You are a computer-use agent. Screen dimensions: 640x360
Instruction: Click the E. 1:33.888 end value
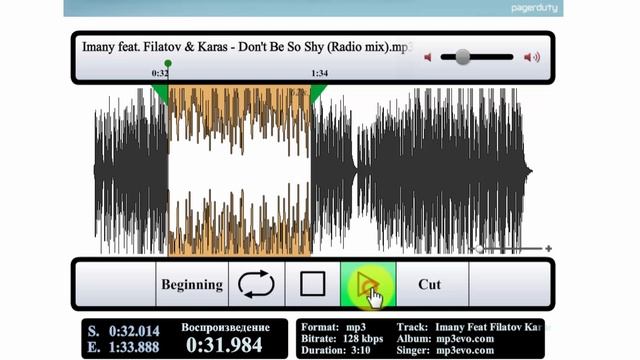click(x=124, y=347)
